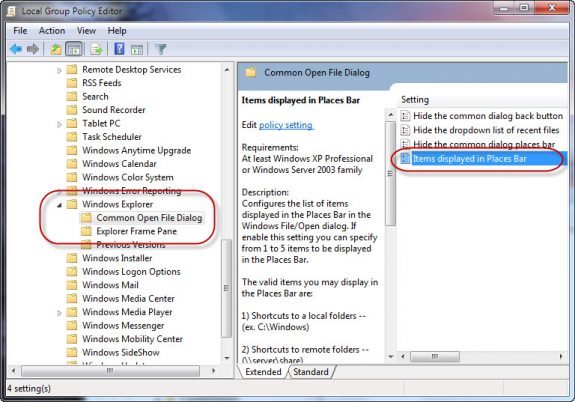Click folder icon beside Windows Mail
This screenshot has width=575, height=402.
(x=72, y=285)
